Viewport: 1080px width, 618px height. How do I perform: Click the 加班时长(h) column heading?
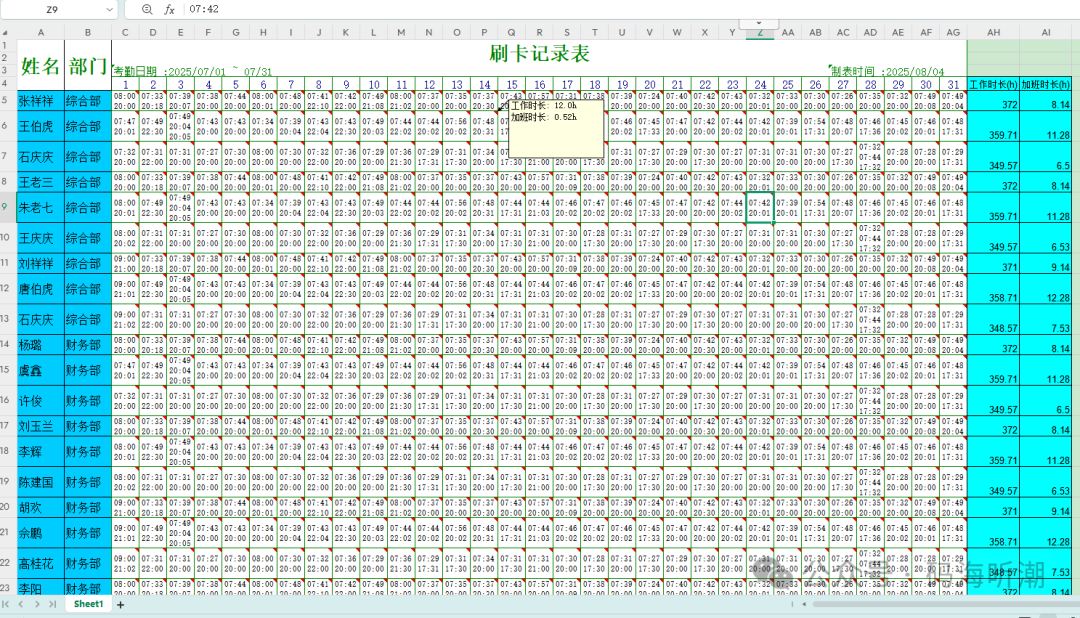coord(1046,84)
